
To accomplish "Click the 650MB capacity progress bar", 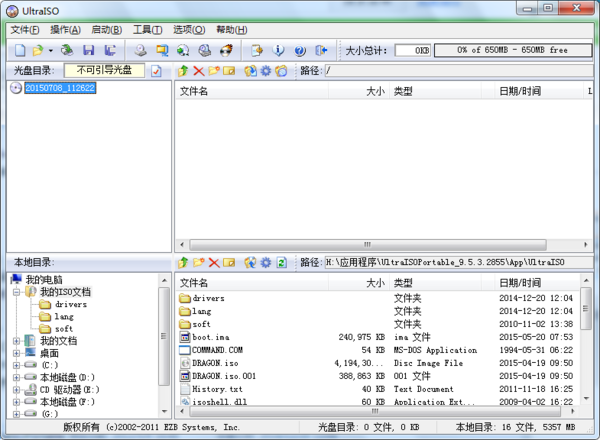I will pos(513,50).
